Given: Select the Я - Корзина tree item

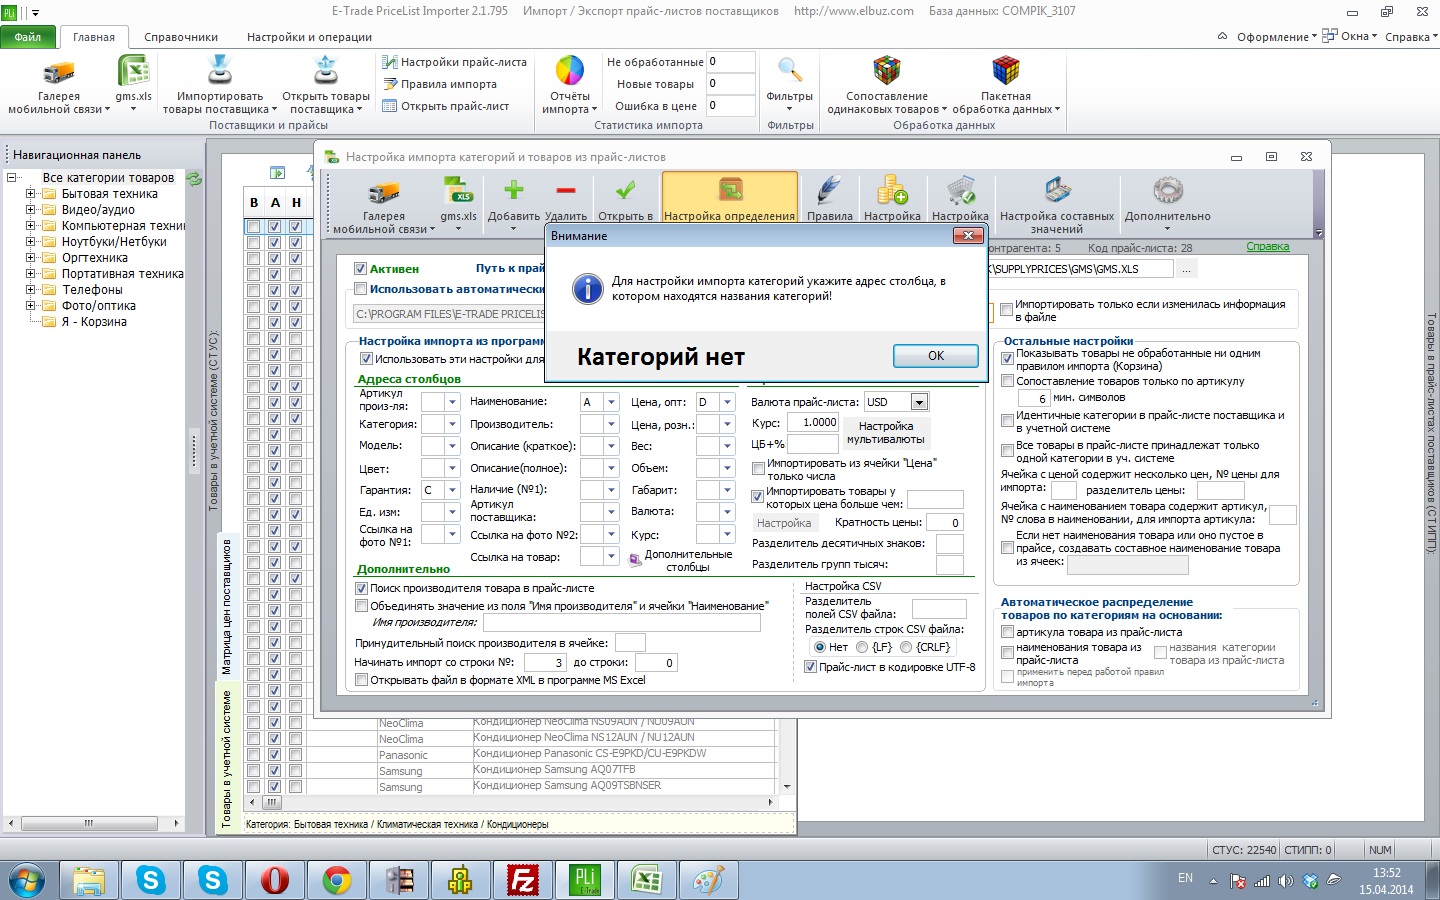Looking at the screenshot, I should coord(94,322).
